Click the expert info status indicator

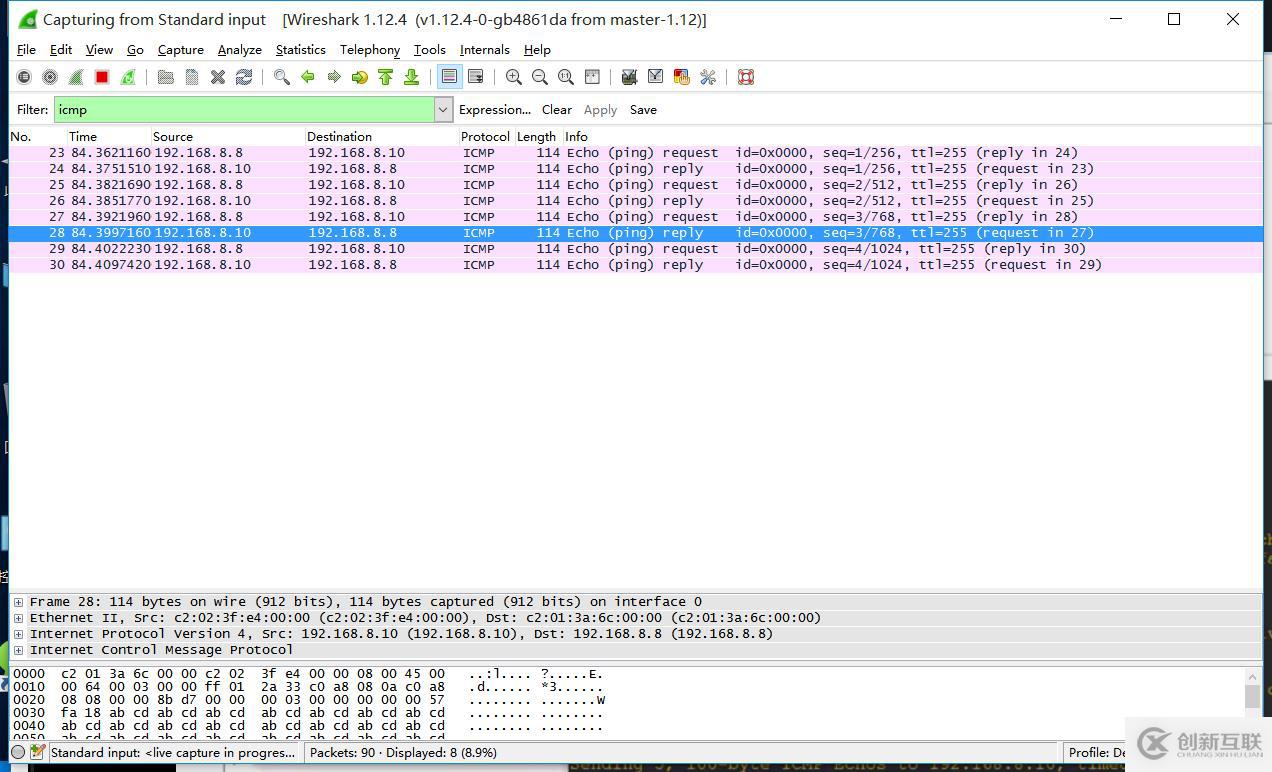18,752
